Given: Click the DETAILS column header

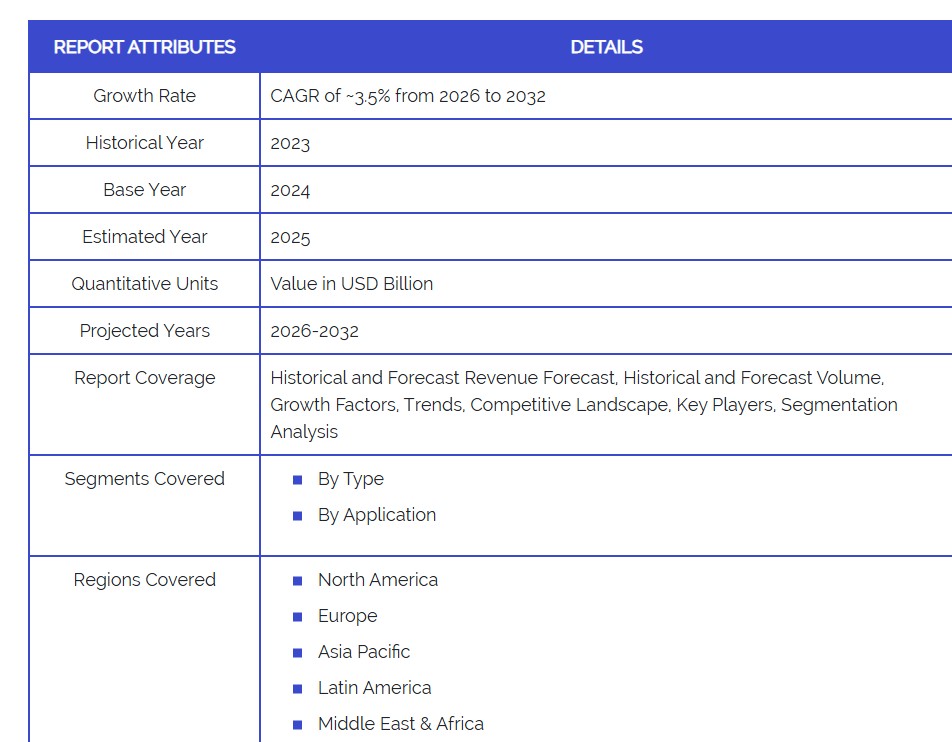Looking at the screenshot, I should [606, 47].
